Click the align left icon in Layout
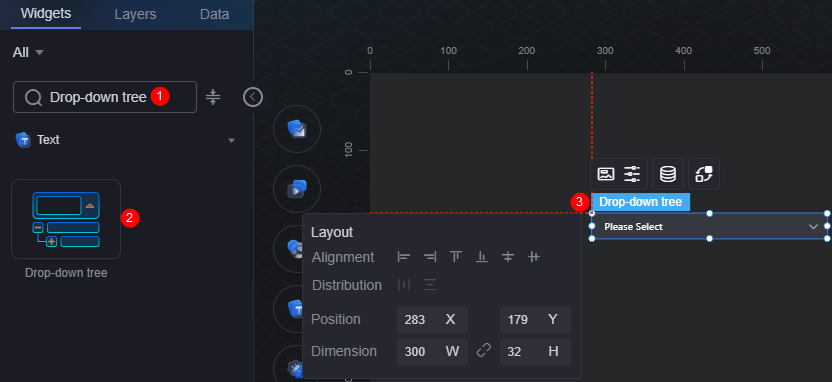 [404, 257]
